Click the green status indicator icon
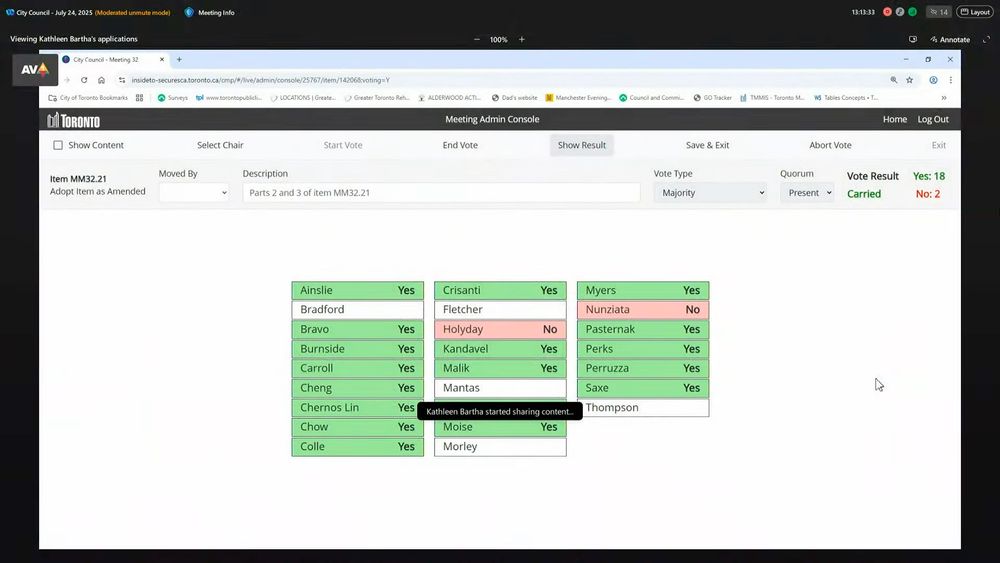The image size is (1000, 563). [913, 12]
